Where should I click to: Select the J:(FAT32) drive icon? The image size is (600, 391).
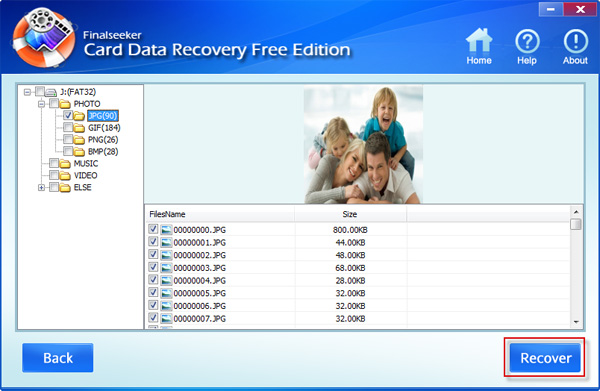51,92
